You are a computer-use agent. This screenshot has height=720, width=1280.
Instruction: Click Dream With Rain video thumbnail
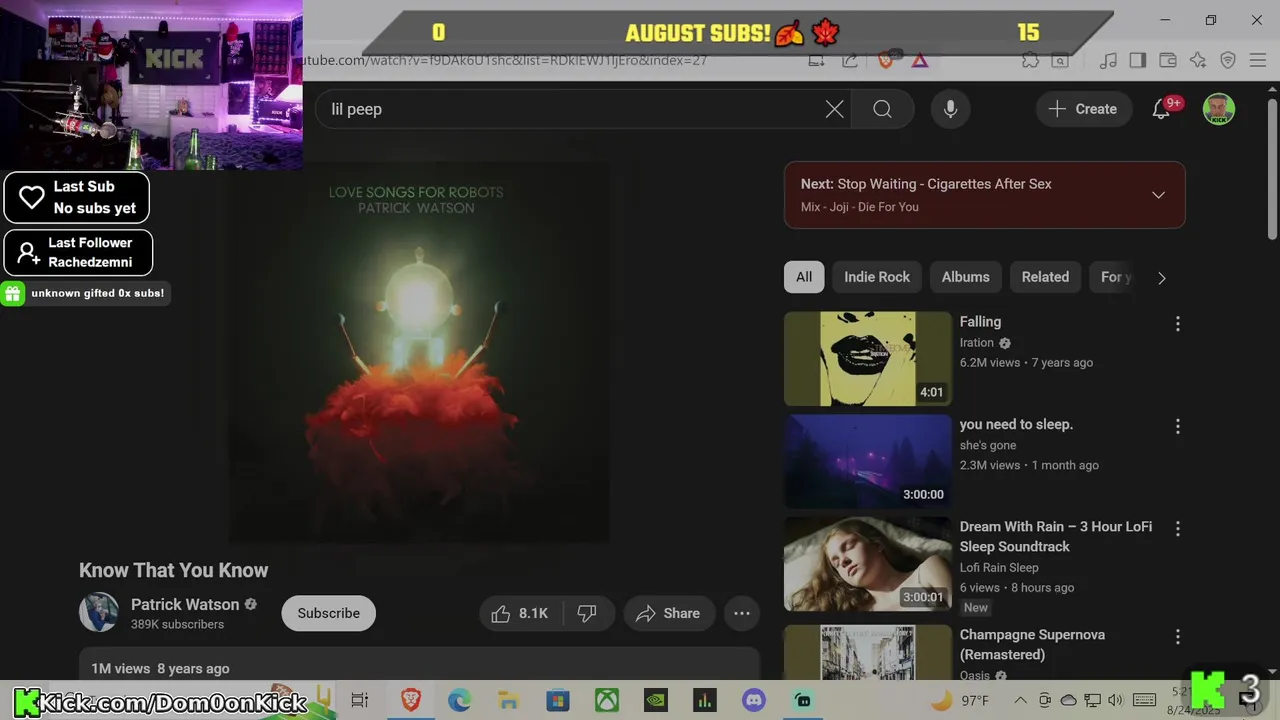(868, 564)
